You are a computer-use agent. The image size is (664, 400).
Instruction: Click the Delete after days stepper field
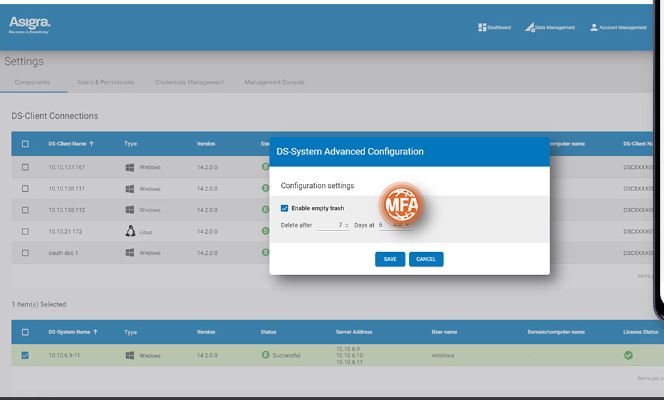click(x=333, y=225)
